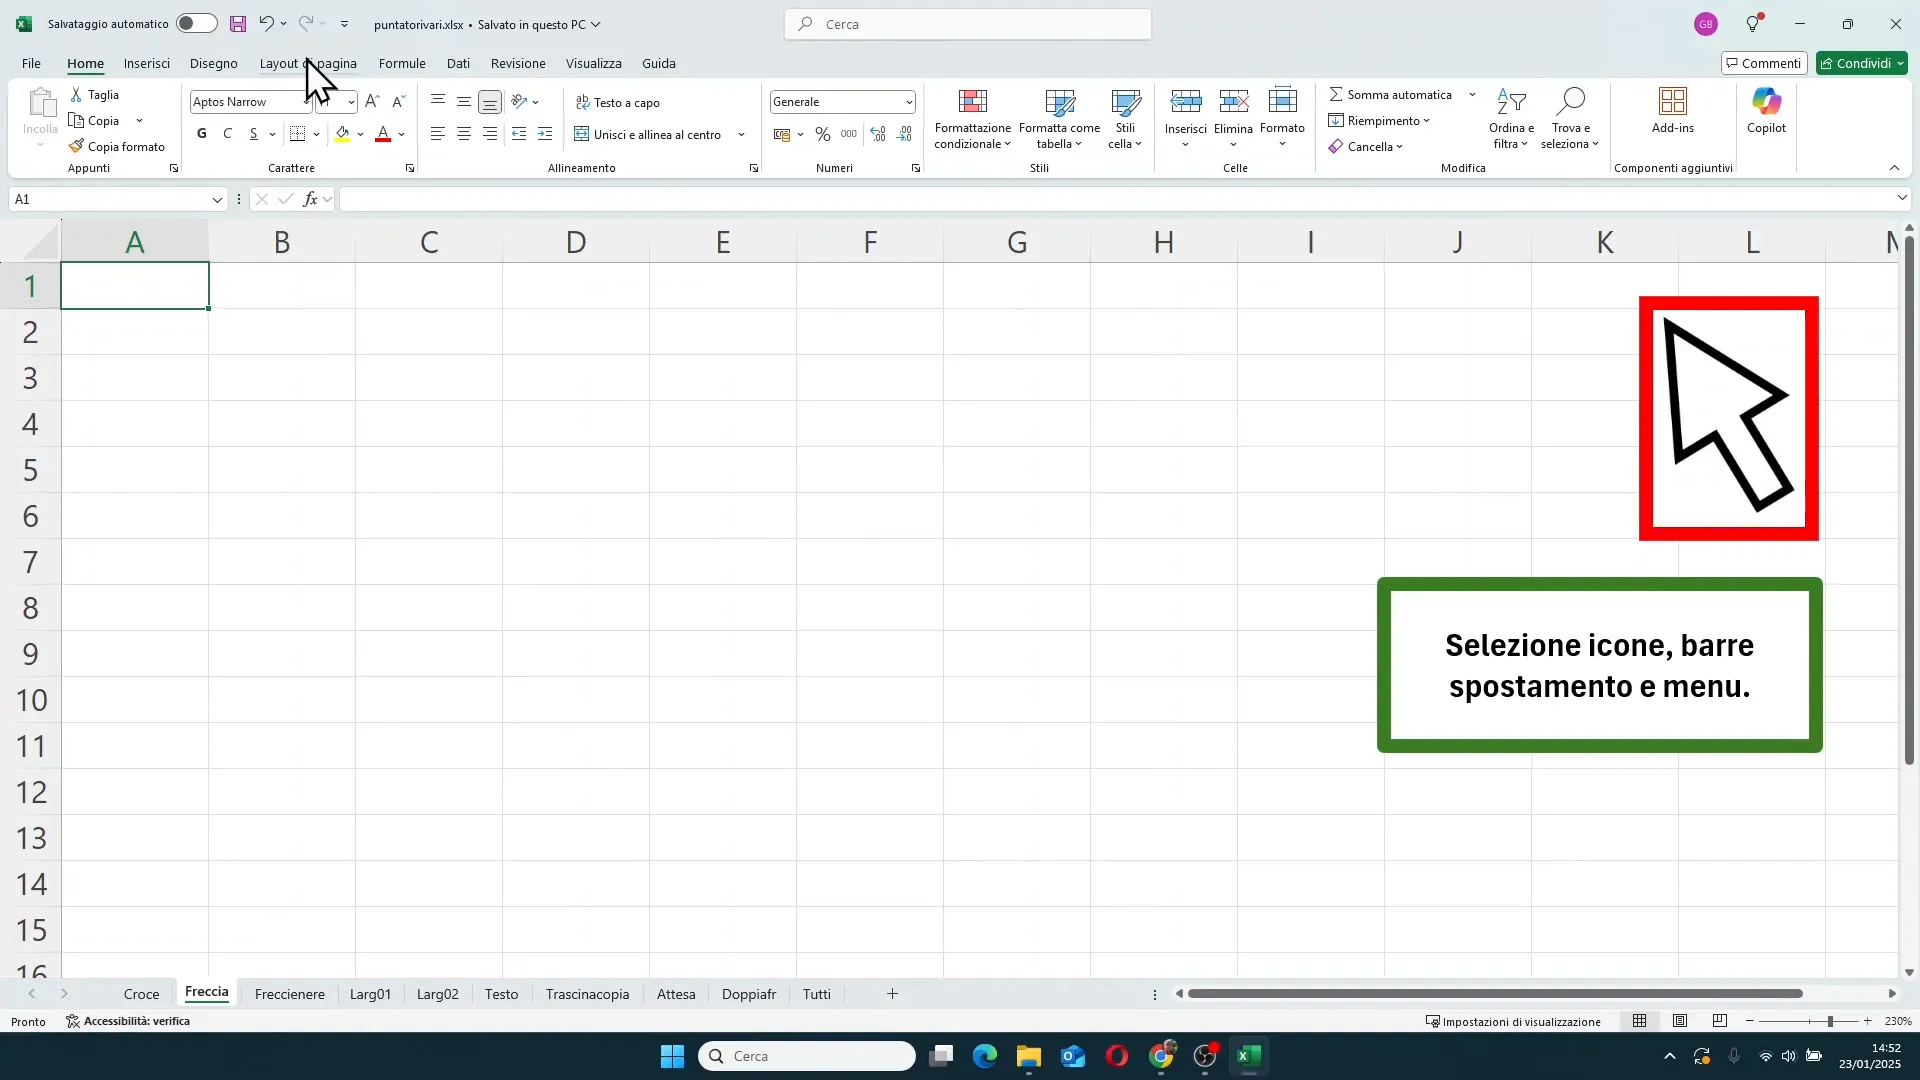Apply underline formatting (S)

pos(254,134)
